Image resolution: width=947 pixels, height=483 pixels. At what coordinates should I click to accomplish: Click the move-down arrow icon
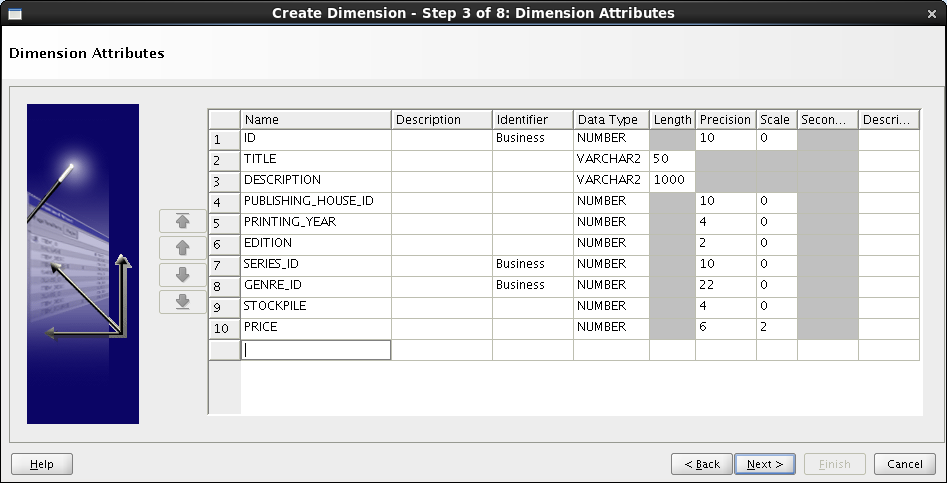click(182, 275)
